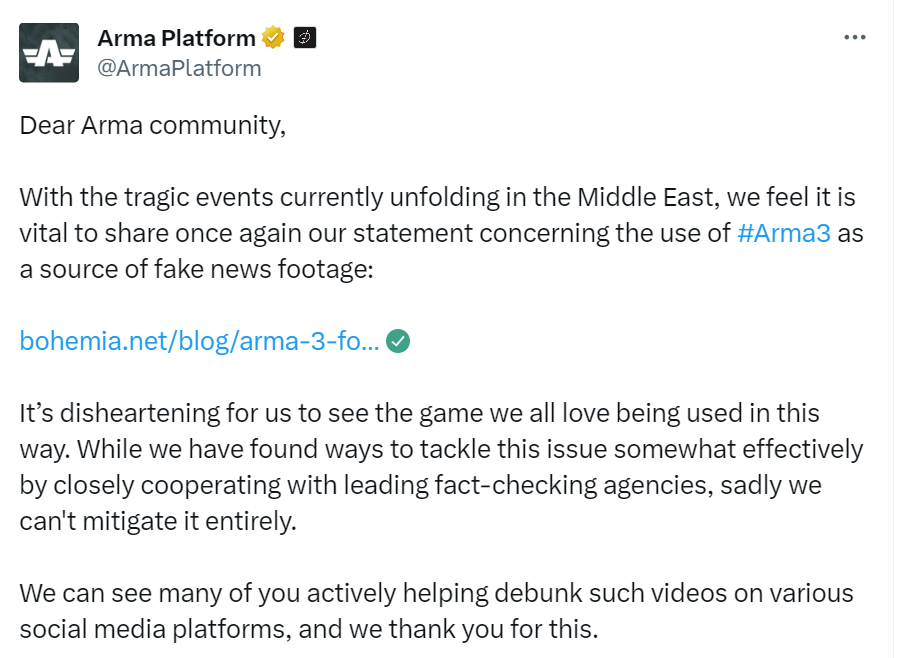Click the word 'statement' in the tweet

pos(413,233)
